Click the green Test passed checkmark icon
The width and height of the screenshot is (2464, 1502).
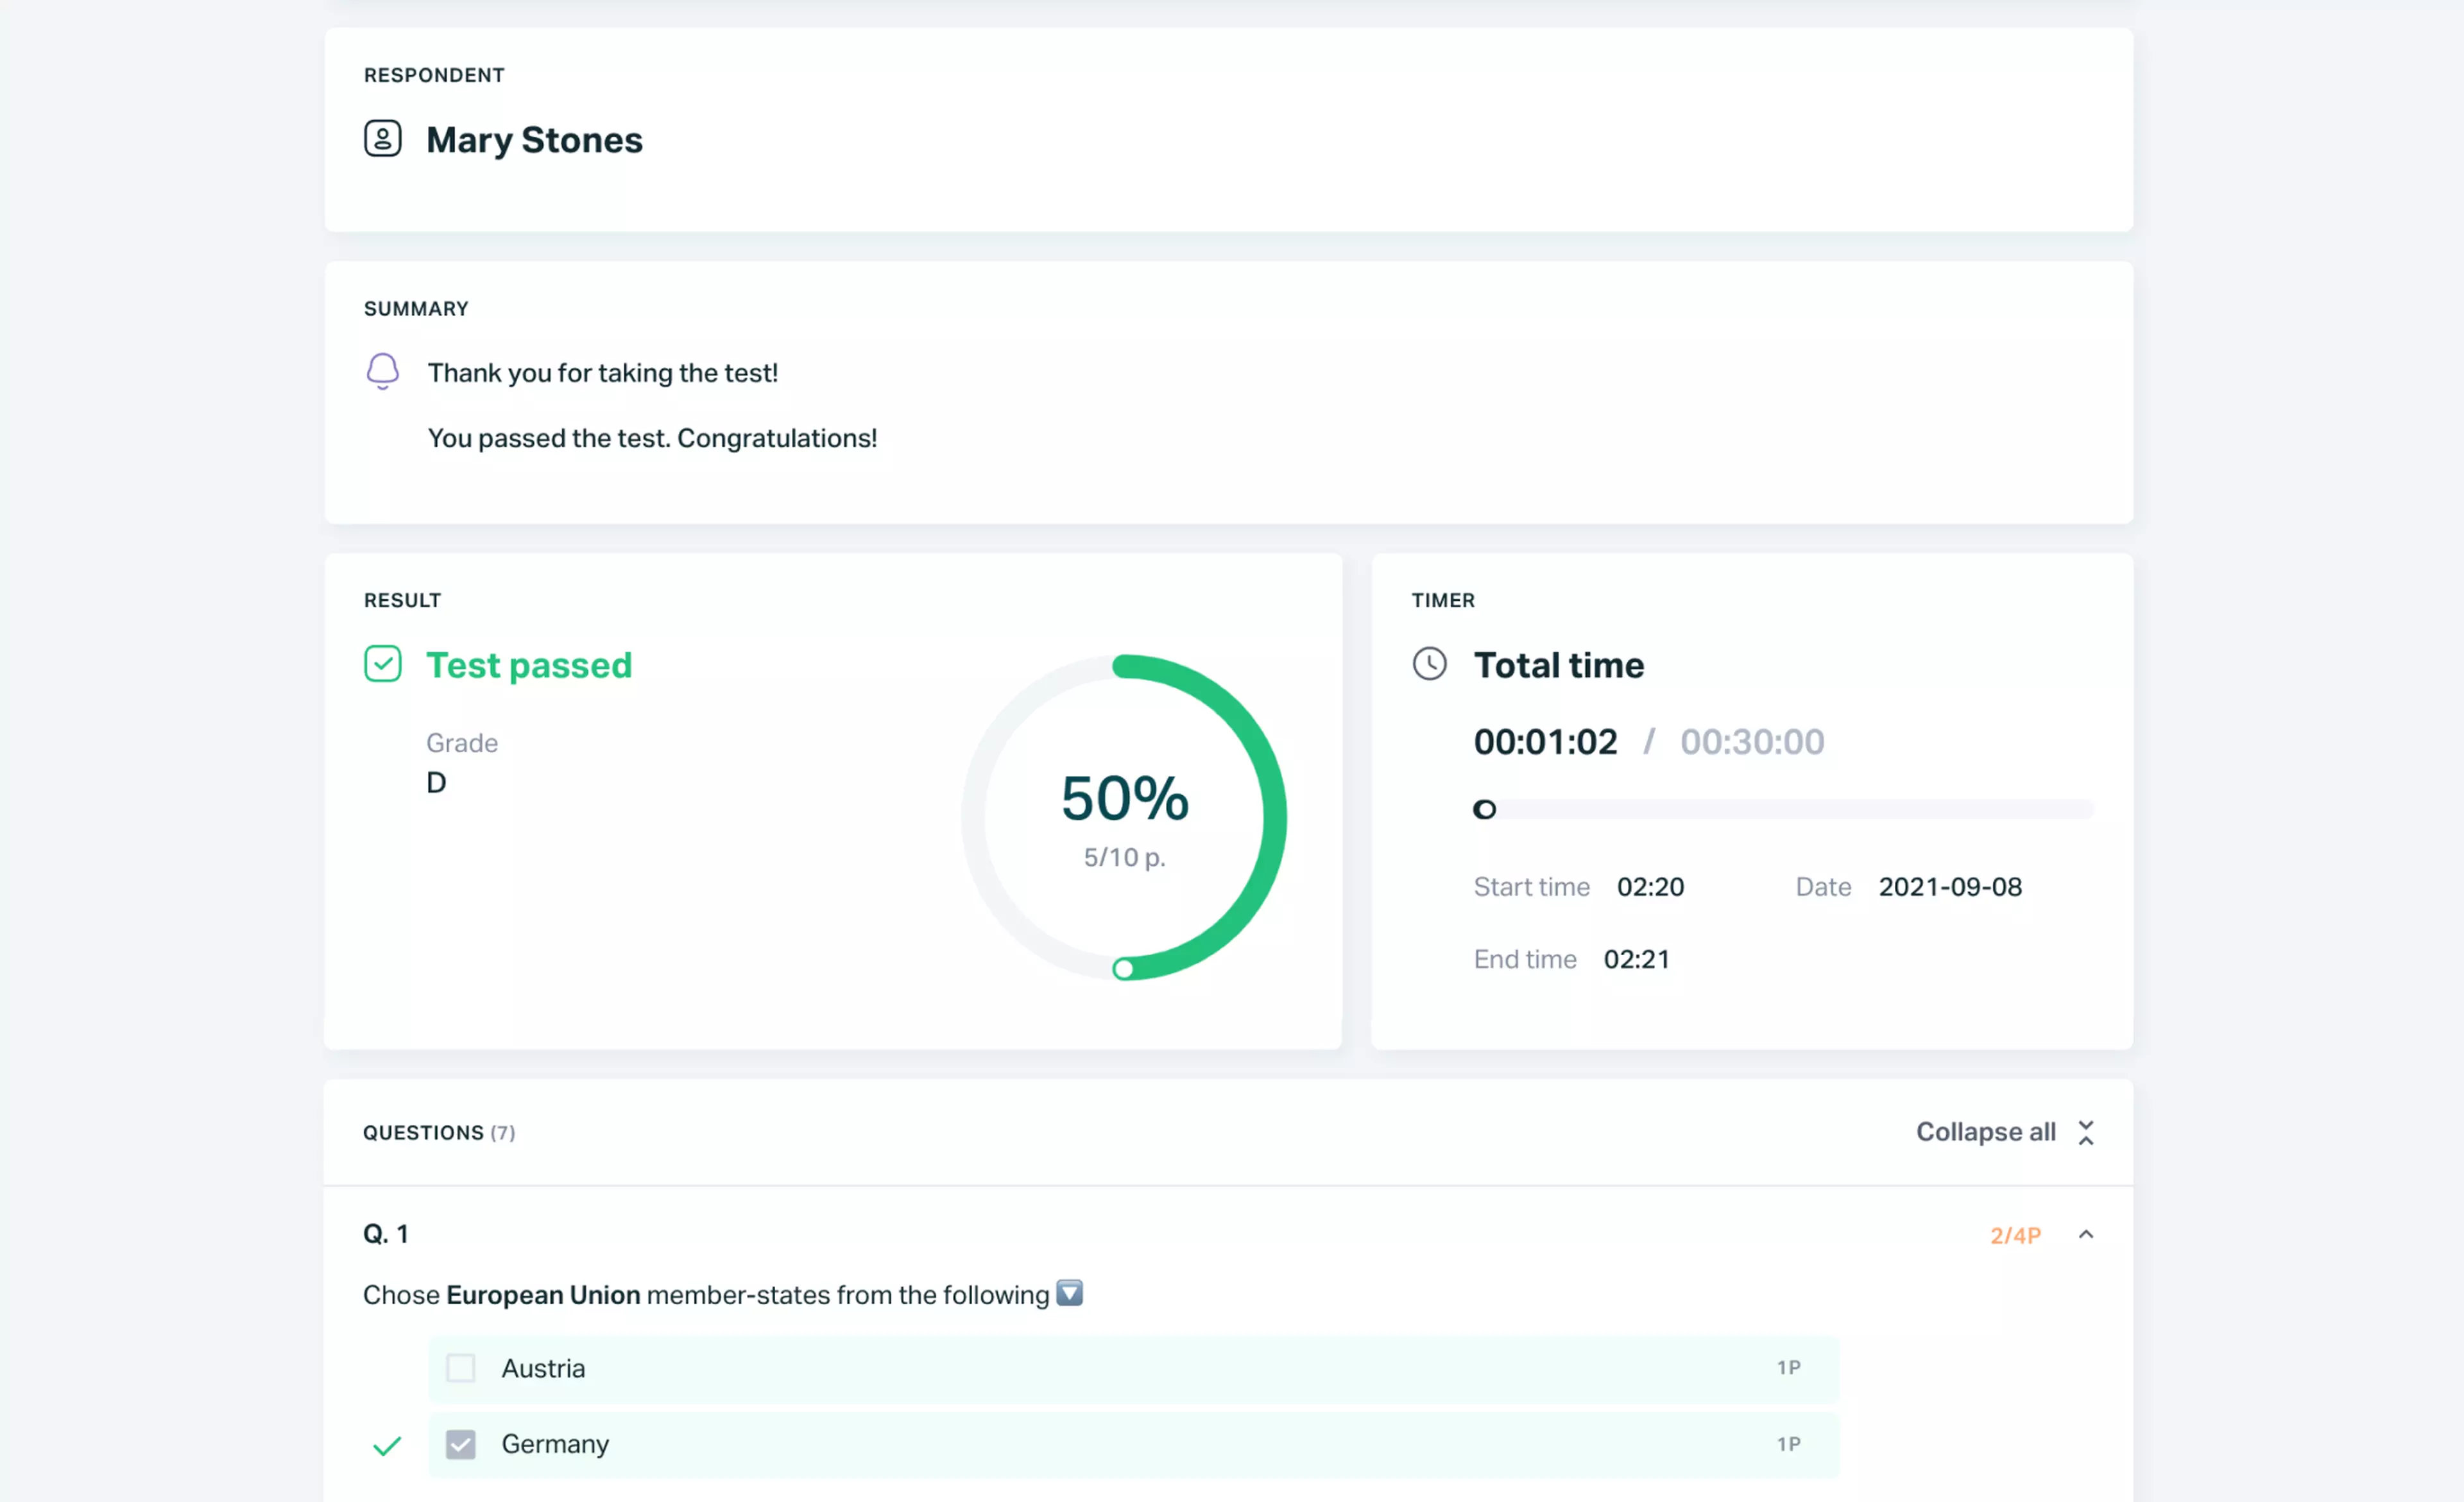pos(383,663)
